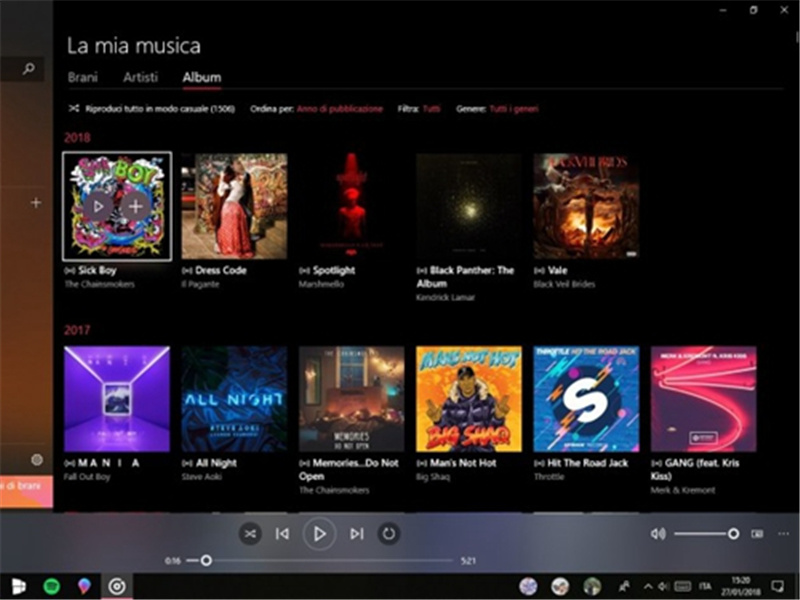Open the GANG (feat. Kris Kiss) cover
The height and width of the screenshot is (600, 800).
click(x=704, y=399)
